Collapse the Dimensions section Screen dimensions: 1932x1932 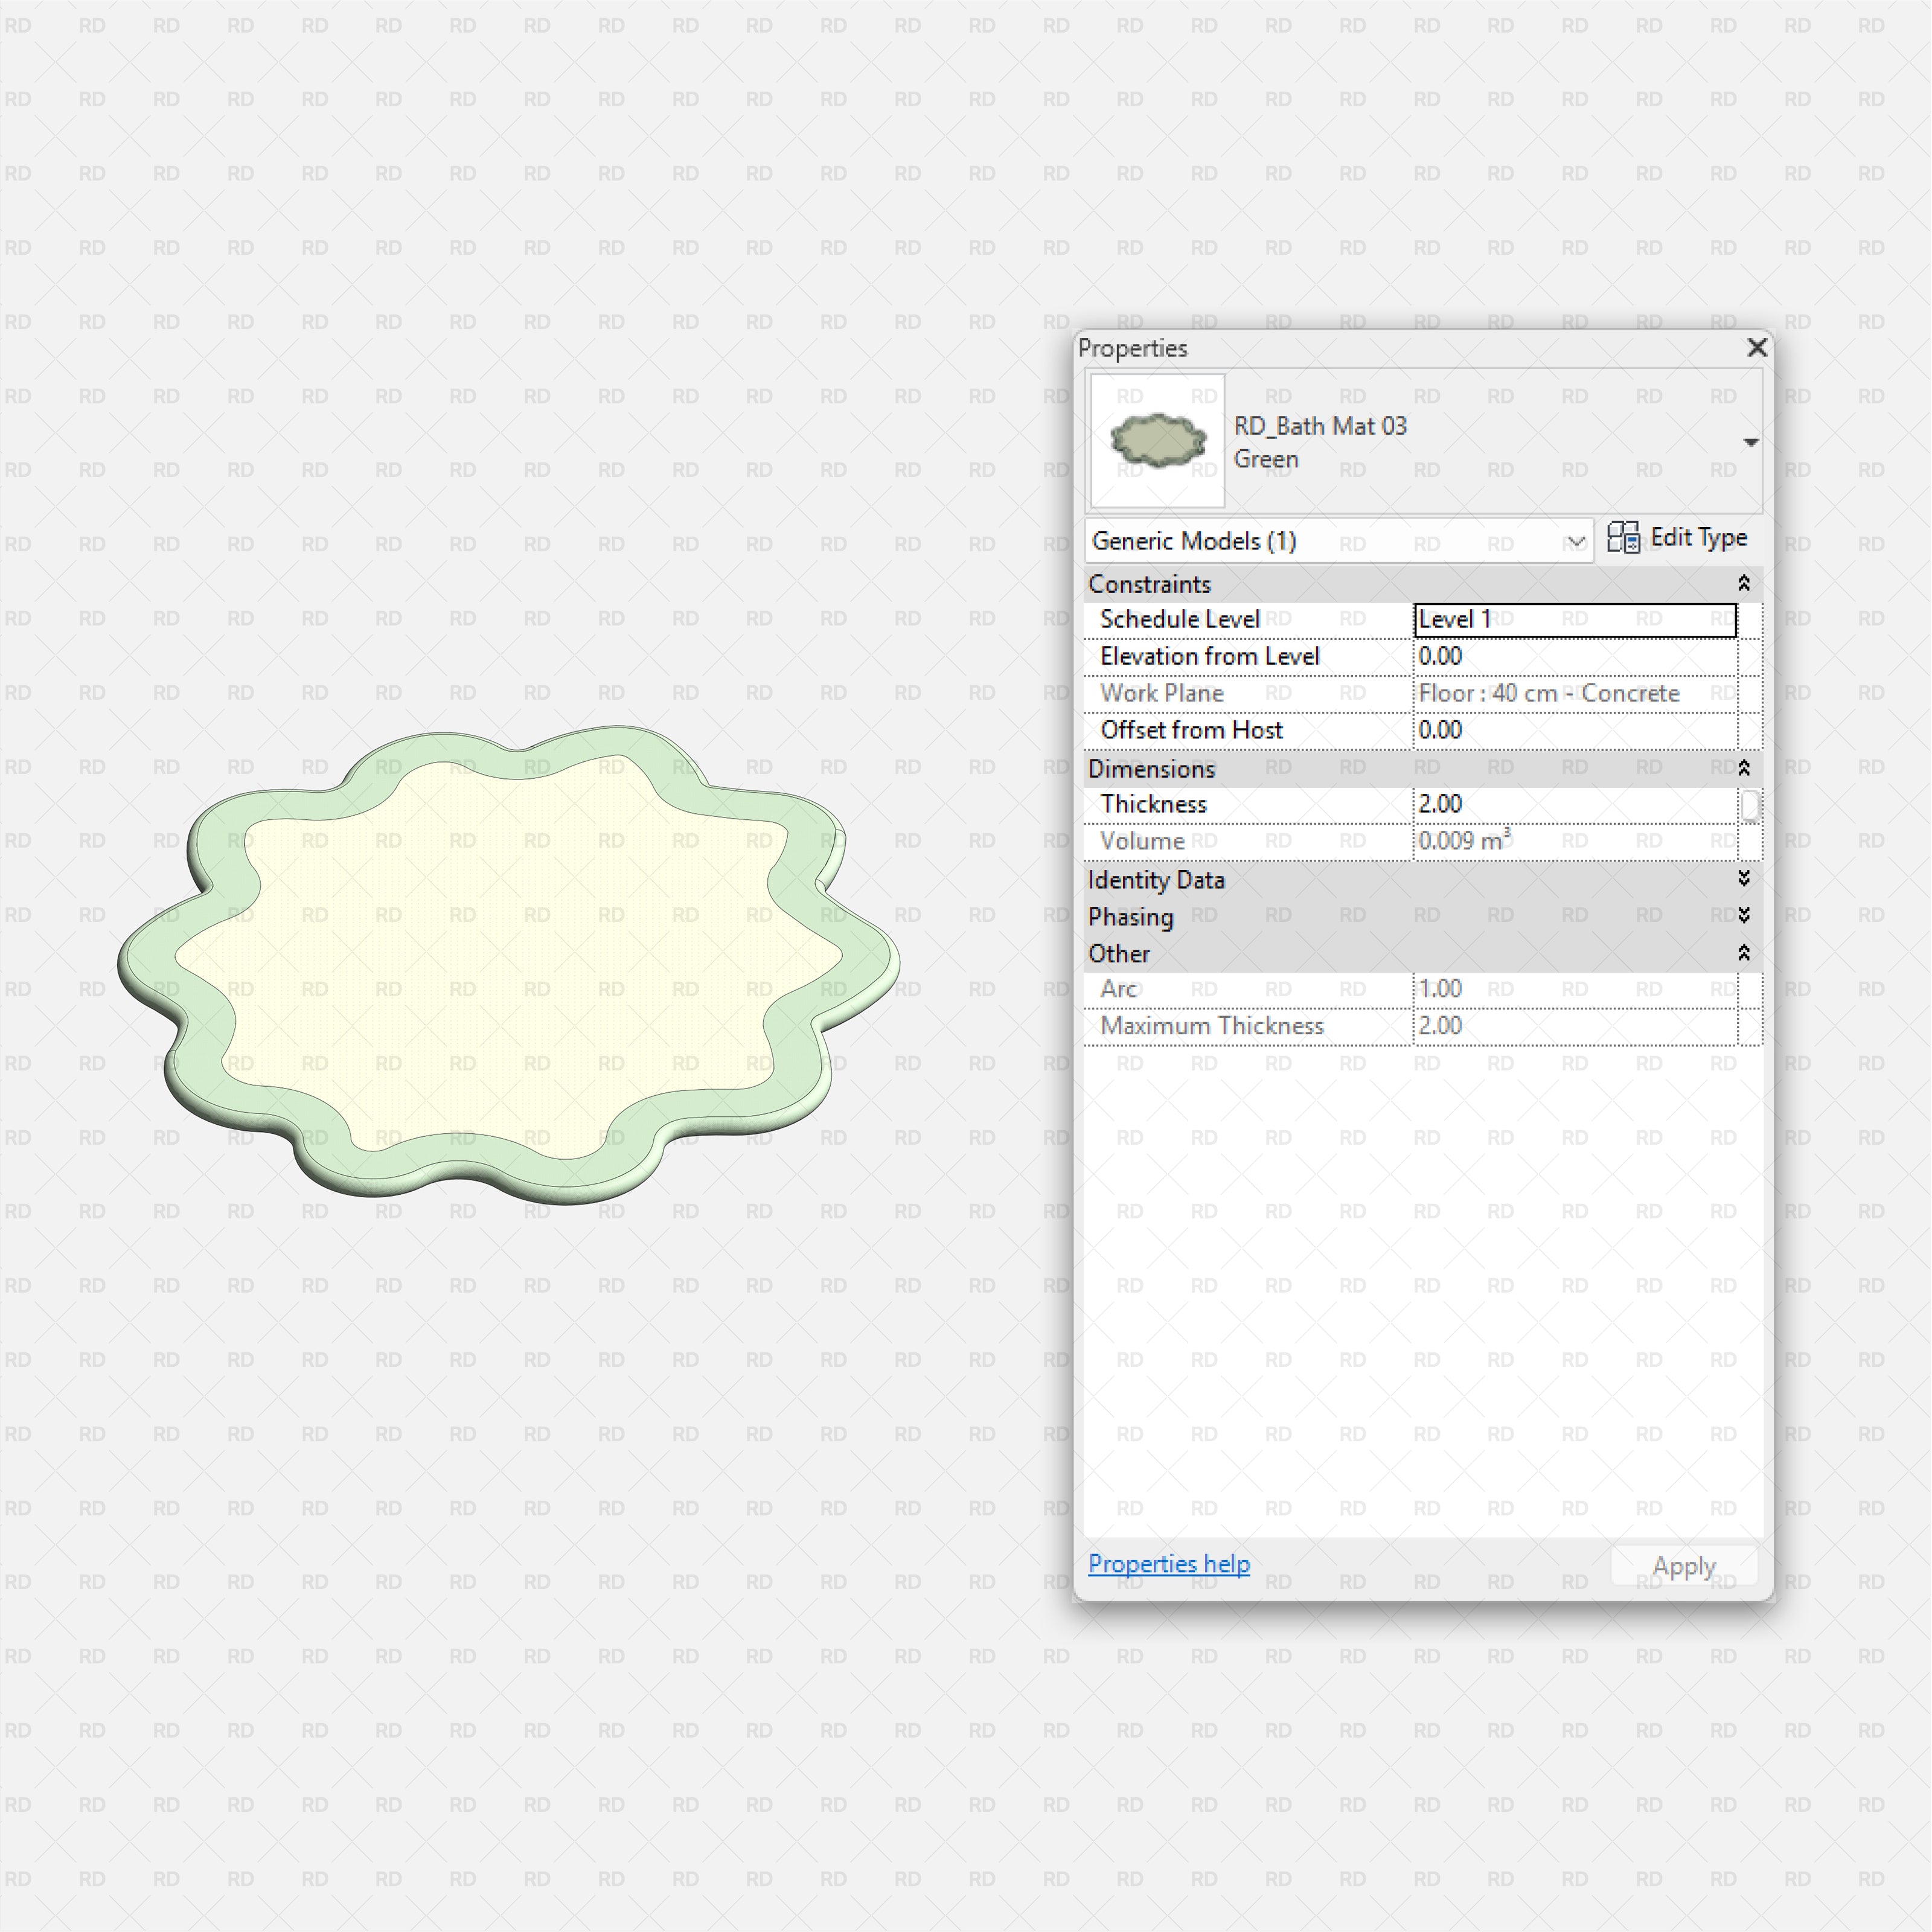tap(1743, 768)
